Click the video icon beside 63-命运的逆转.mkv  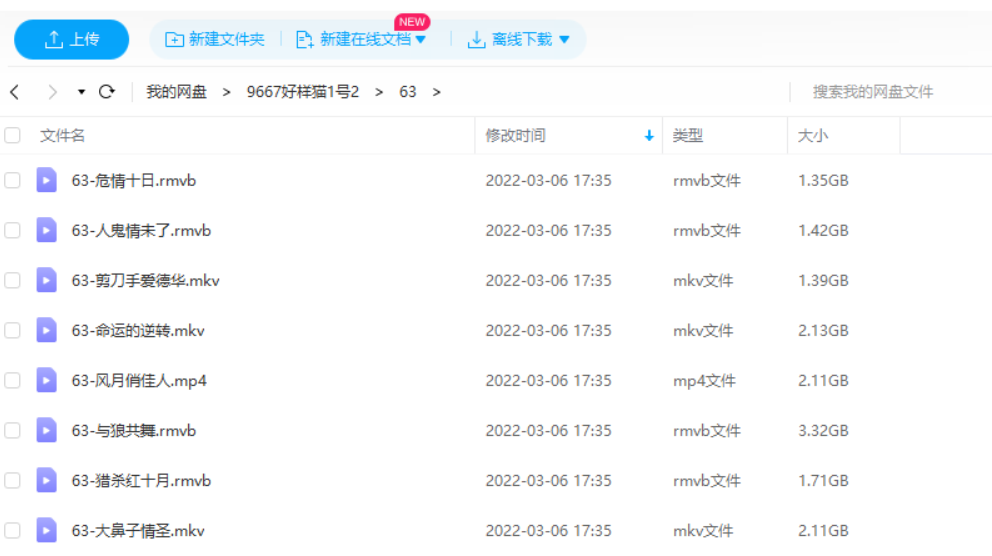47,330
